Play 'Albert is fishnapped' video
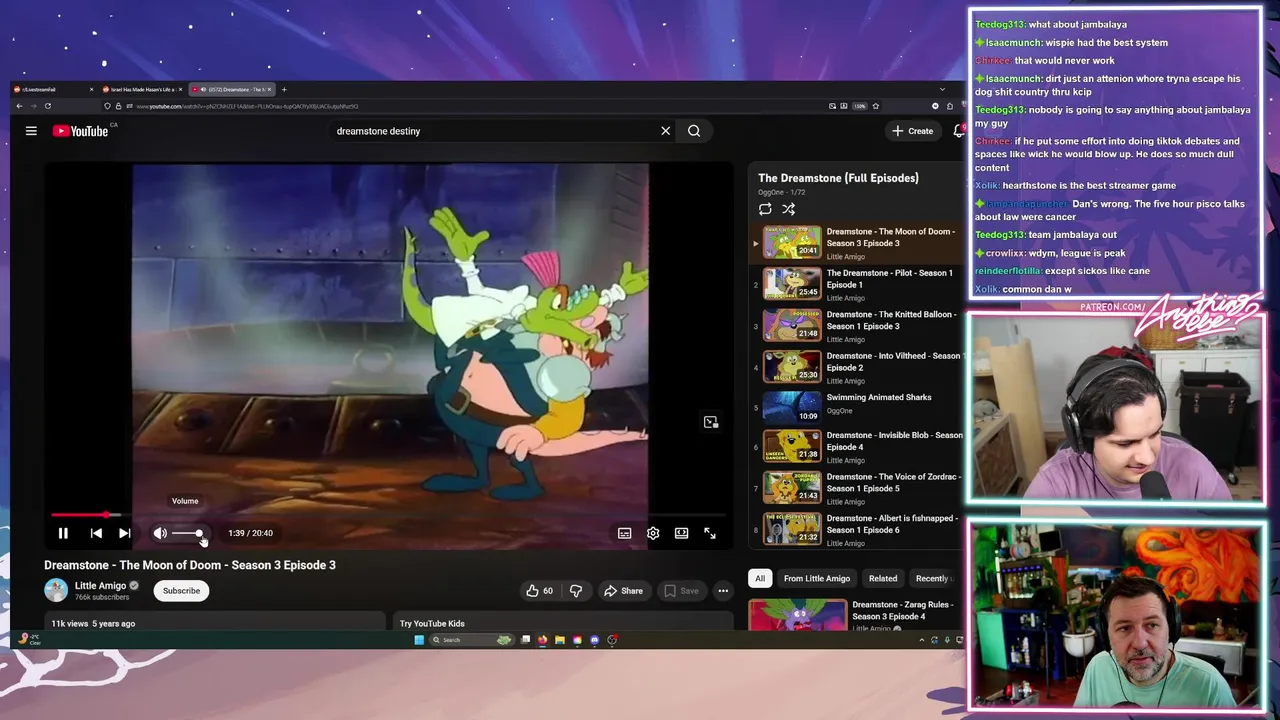The width and height of the screenshot is (1280, 720). pyautogui.click(x=858, y=530)
